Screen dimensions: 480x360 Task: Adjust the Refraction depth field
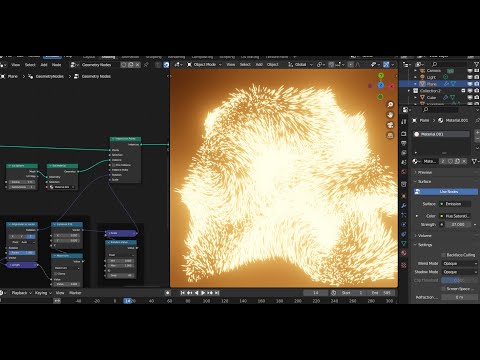click(x=460, y=297)
